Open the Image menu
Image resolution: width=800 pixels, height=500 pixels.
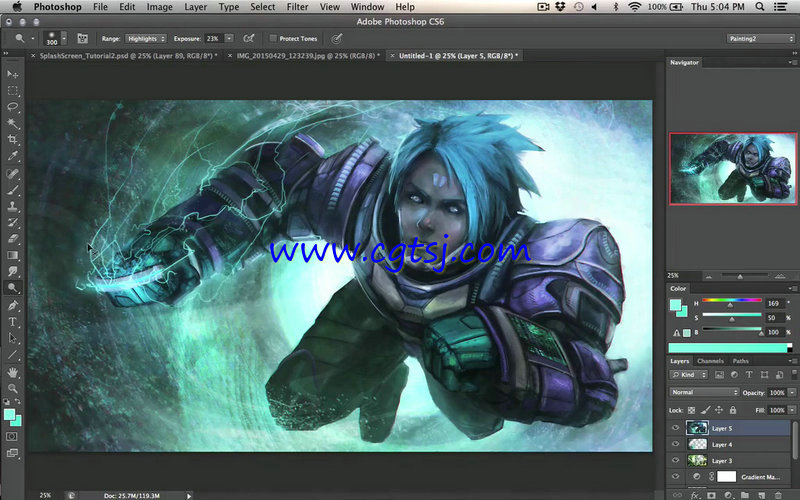159,7
